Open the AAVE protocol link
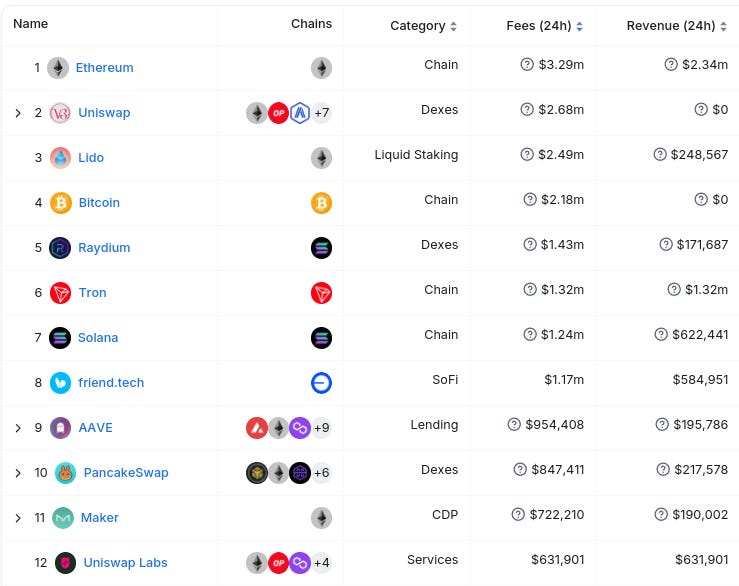 pos(96,428)
